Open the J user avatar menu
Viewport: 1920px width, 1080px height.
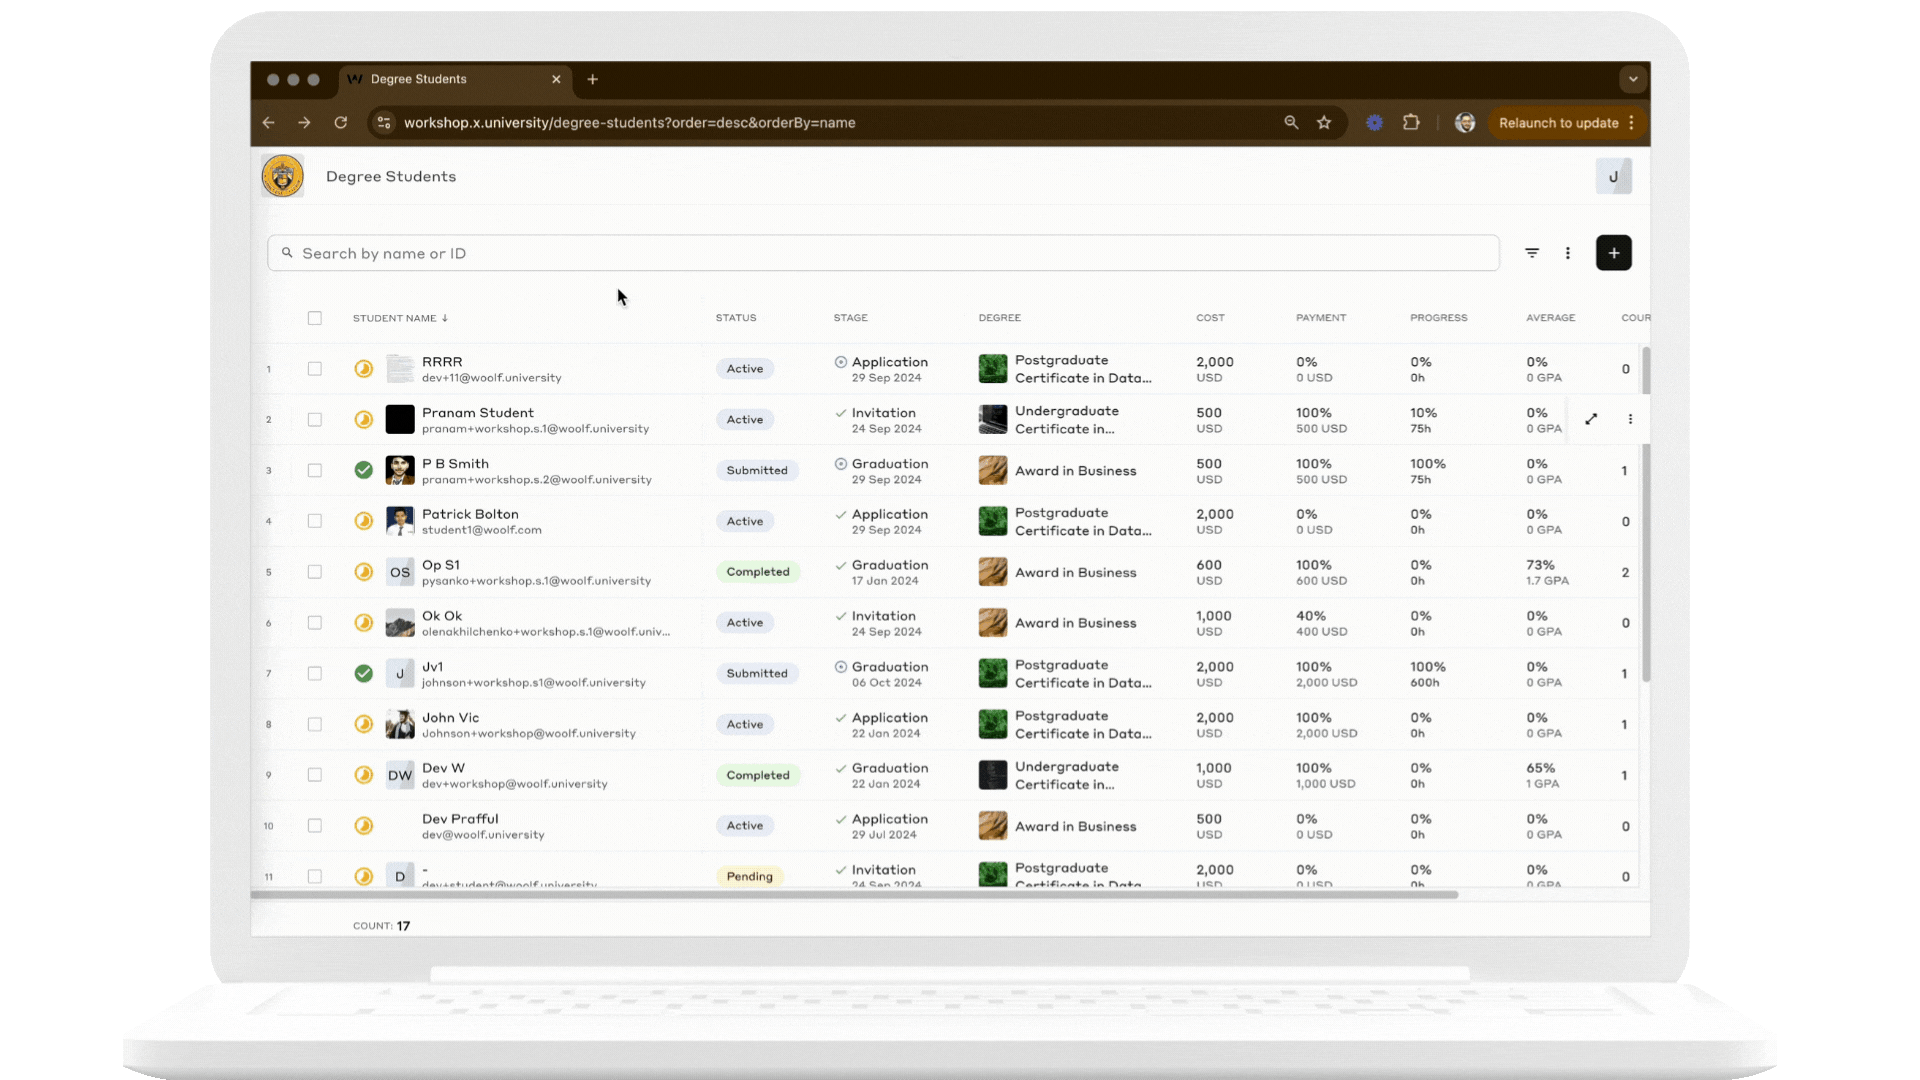click(x=1613, y=176)
